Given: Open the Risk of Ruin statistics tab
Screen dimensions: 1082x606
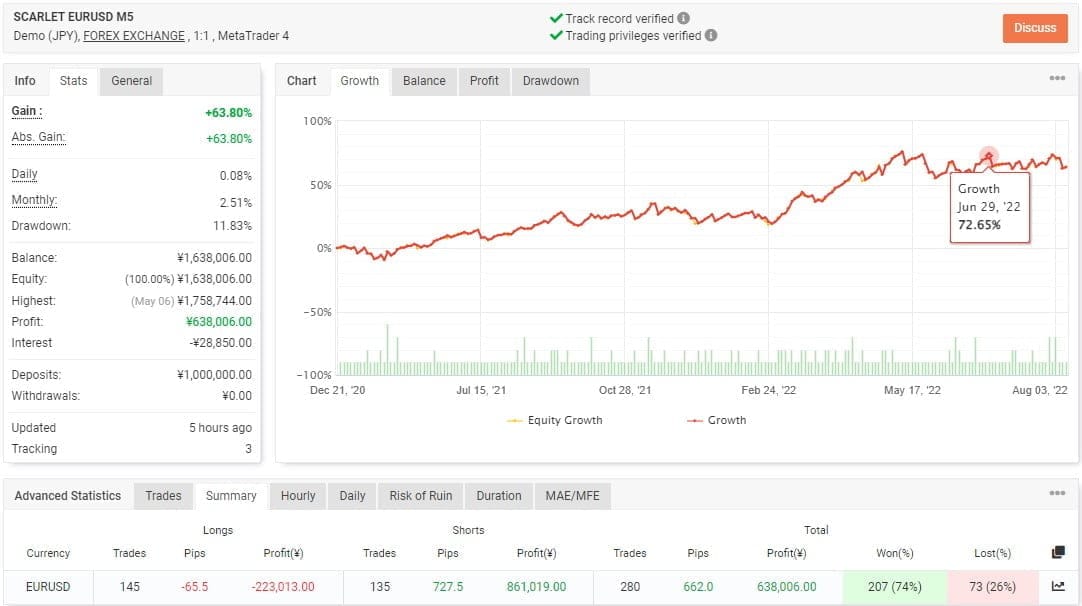Looking at the screenshot, I should point(419,495).
